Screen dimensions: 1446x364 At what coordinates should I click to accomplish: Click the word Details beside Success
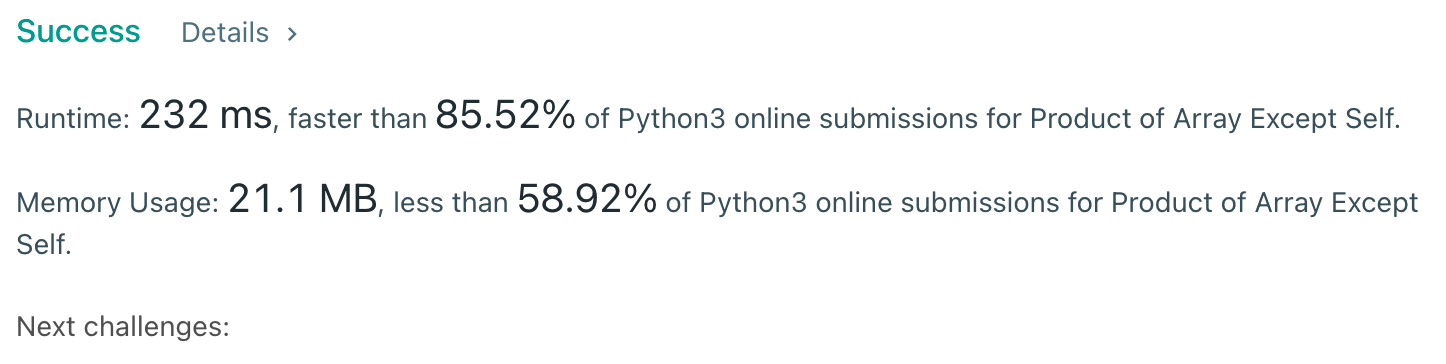coord(225,33)
